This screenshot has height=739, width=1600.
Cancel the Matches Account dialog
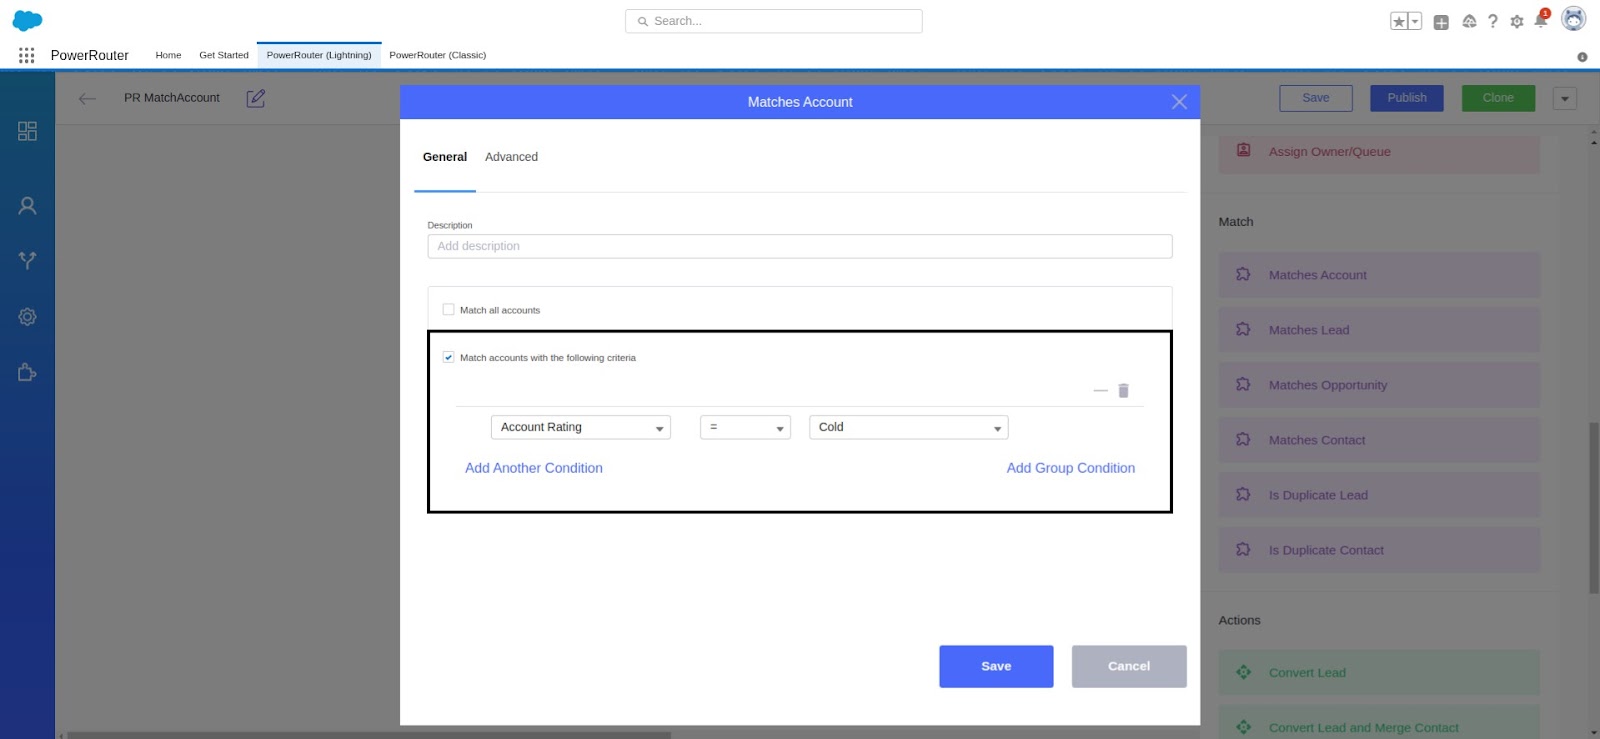pos(1129,666)
